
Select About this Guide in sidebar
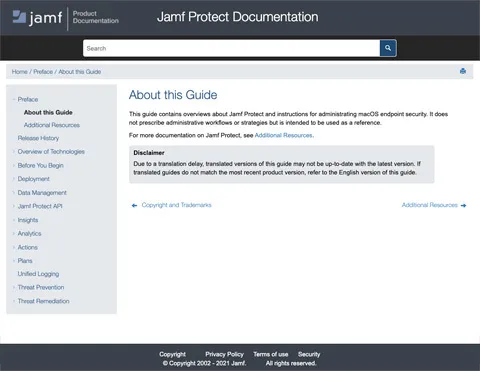click(48, 112)
